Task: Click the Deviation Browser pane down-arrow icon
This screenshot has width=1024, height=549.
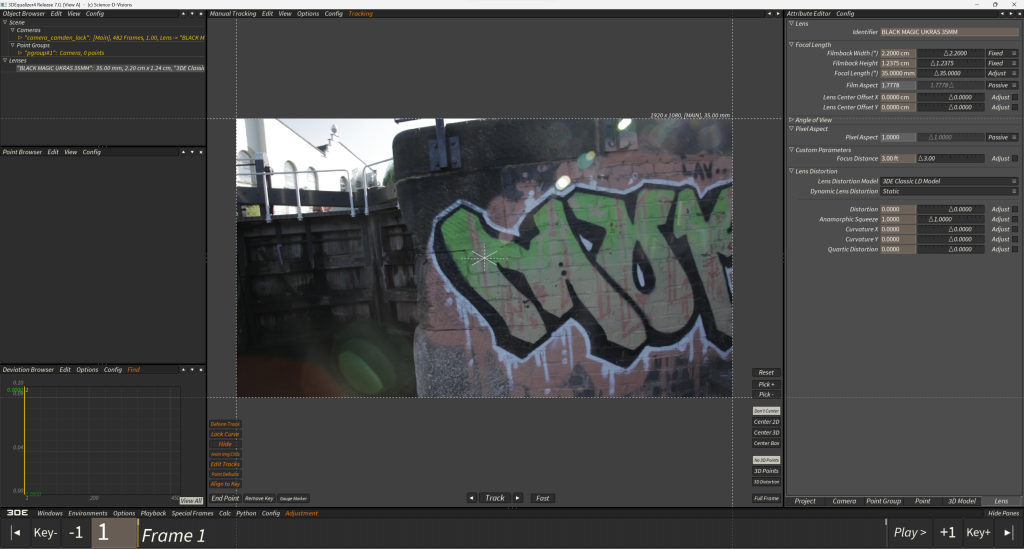Action: 192,369
